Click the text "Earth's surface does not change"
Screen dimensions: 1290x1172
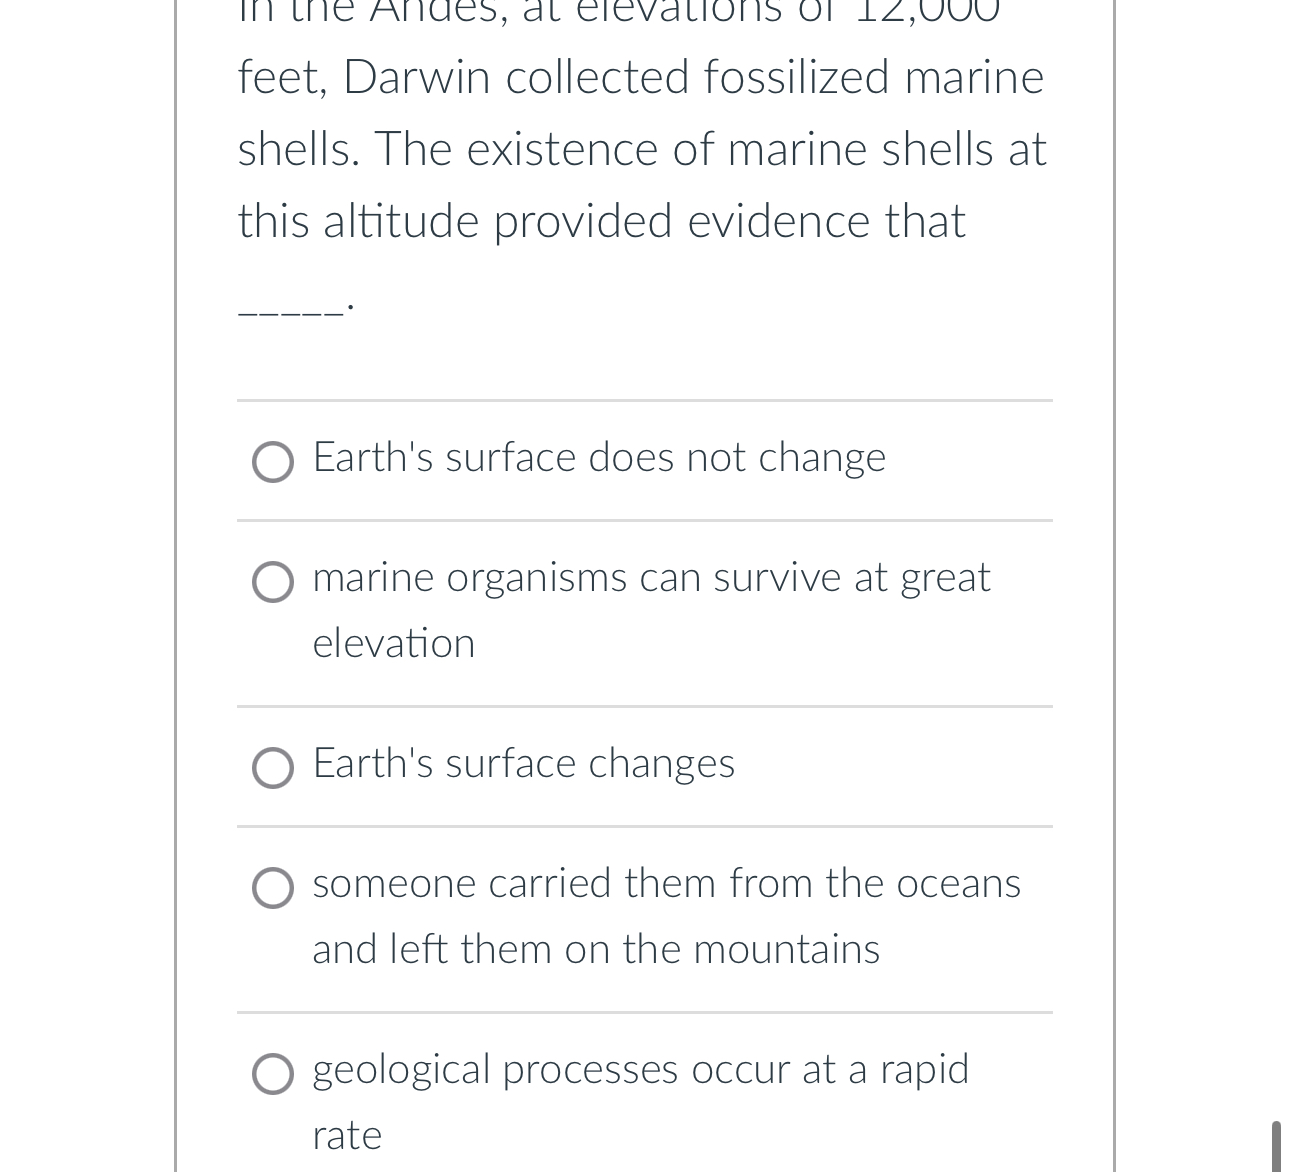point(599,457)
